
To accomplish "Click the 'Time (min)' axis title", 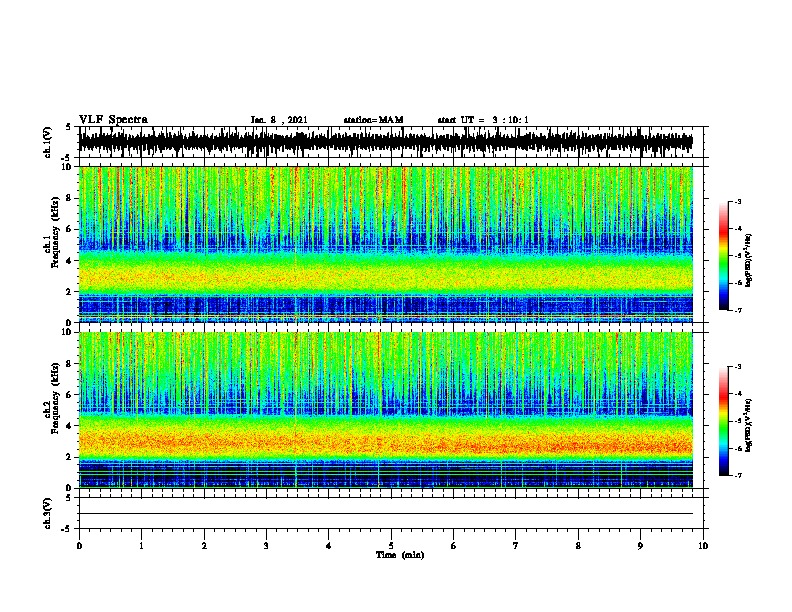I will click(x=400, y=555).
